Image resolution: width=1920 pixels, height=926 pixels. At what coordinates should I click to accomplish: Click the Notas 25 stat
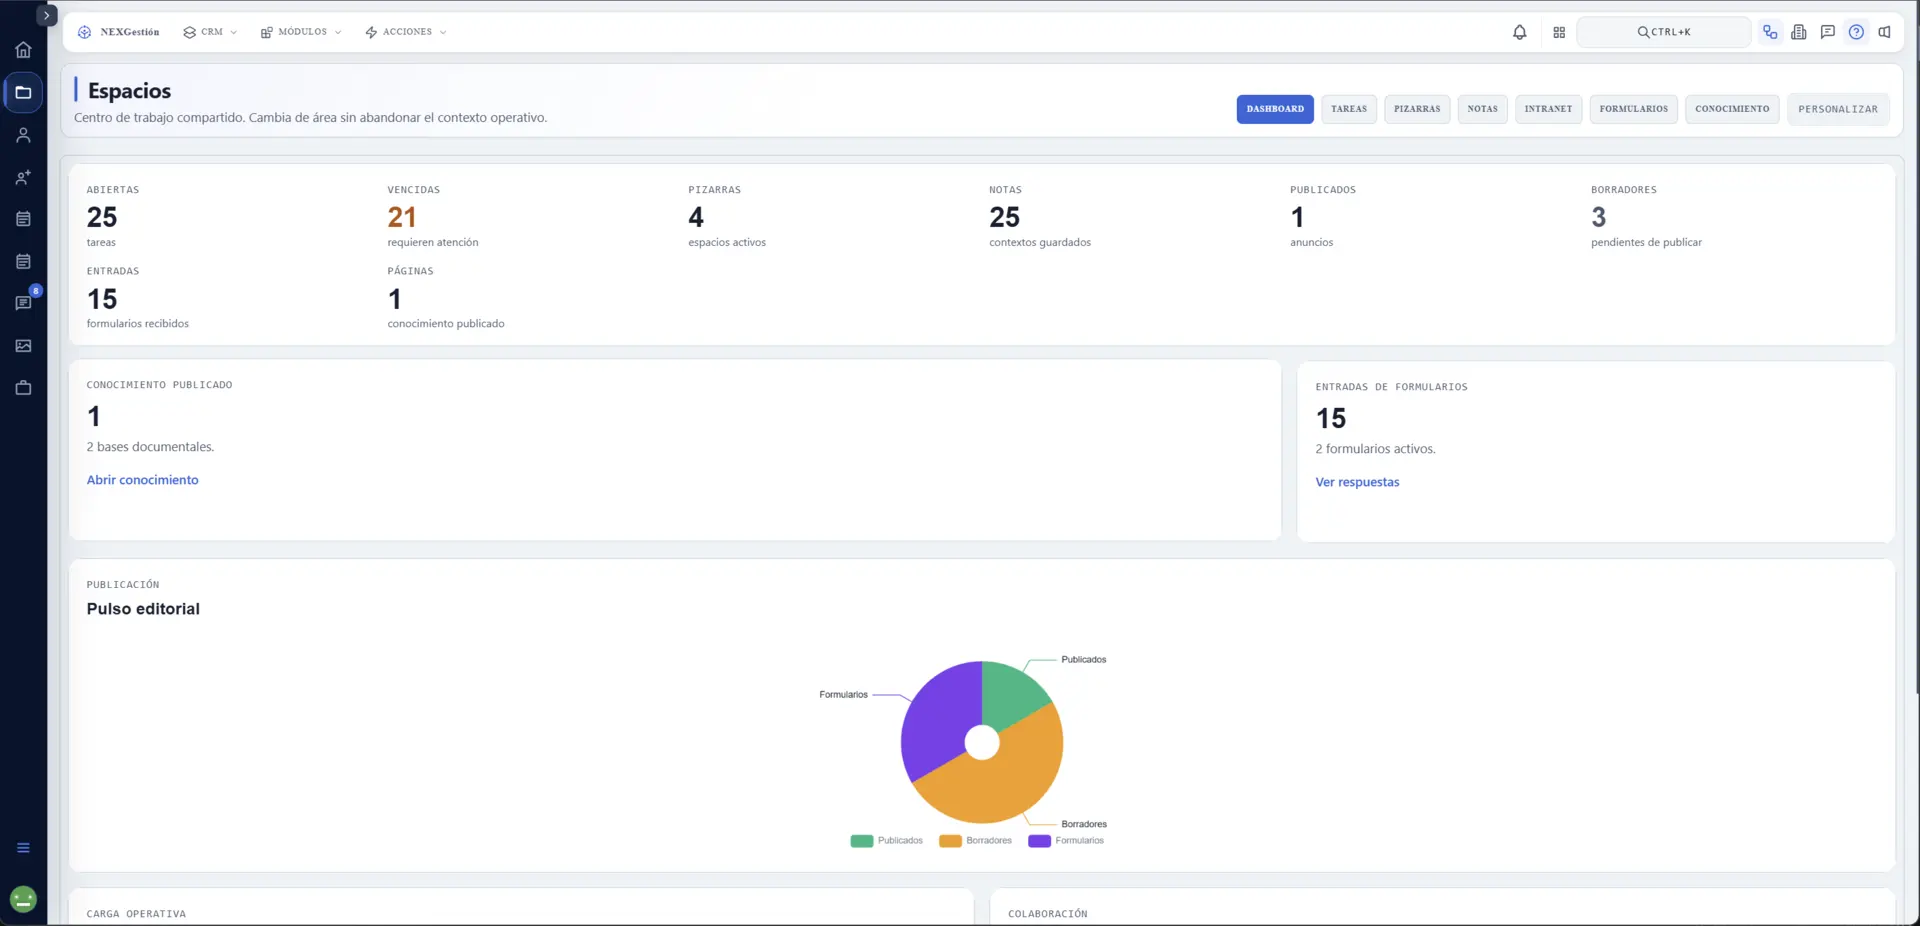(1040, 217)
